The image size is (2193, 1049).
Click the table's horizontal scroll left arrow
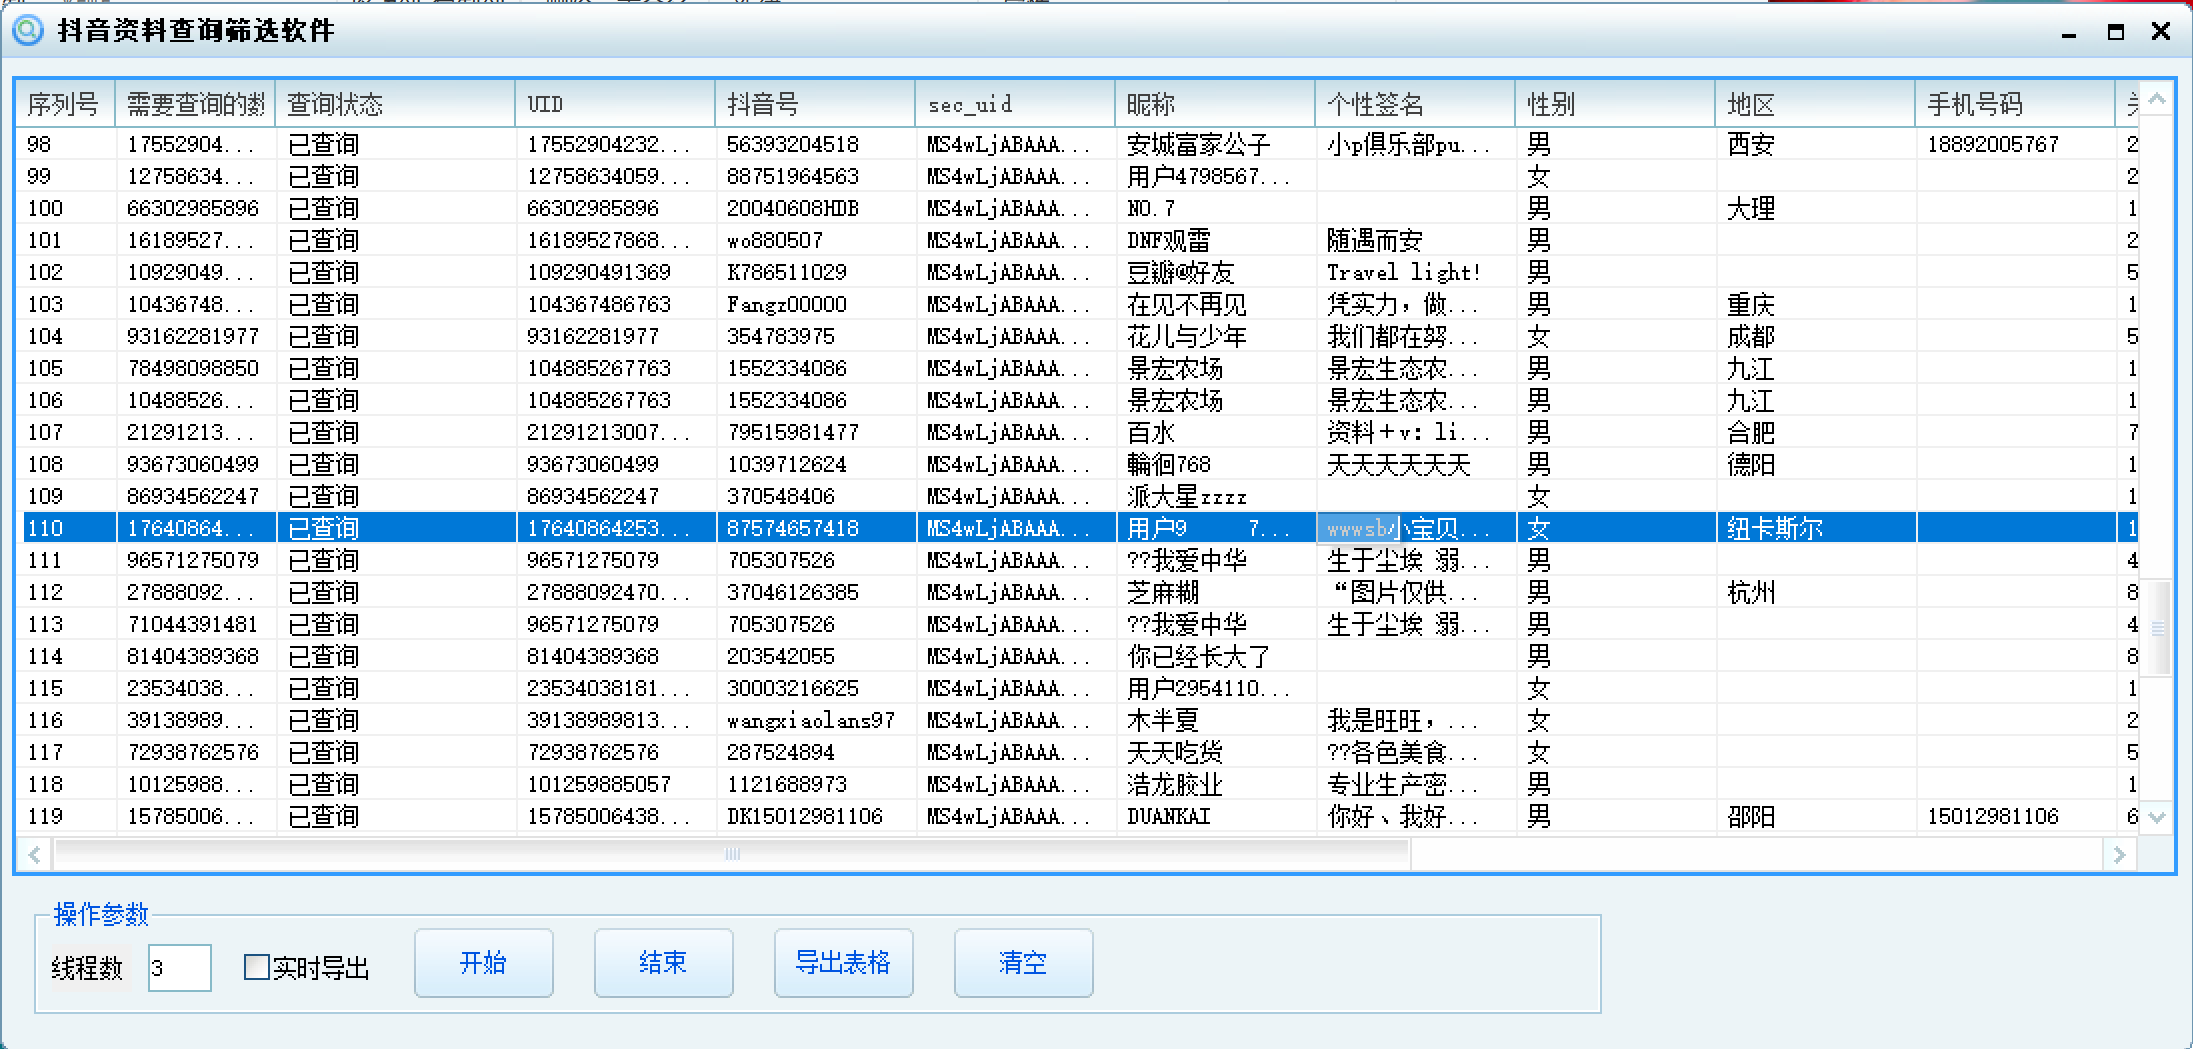coord(35,855)
